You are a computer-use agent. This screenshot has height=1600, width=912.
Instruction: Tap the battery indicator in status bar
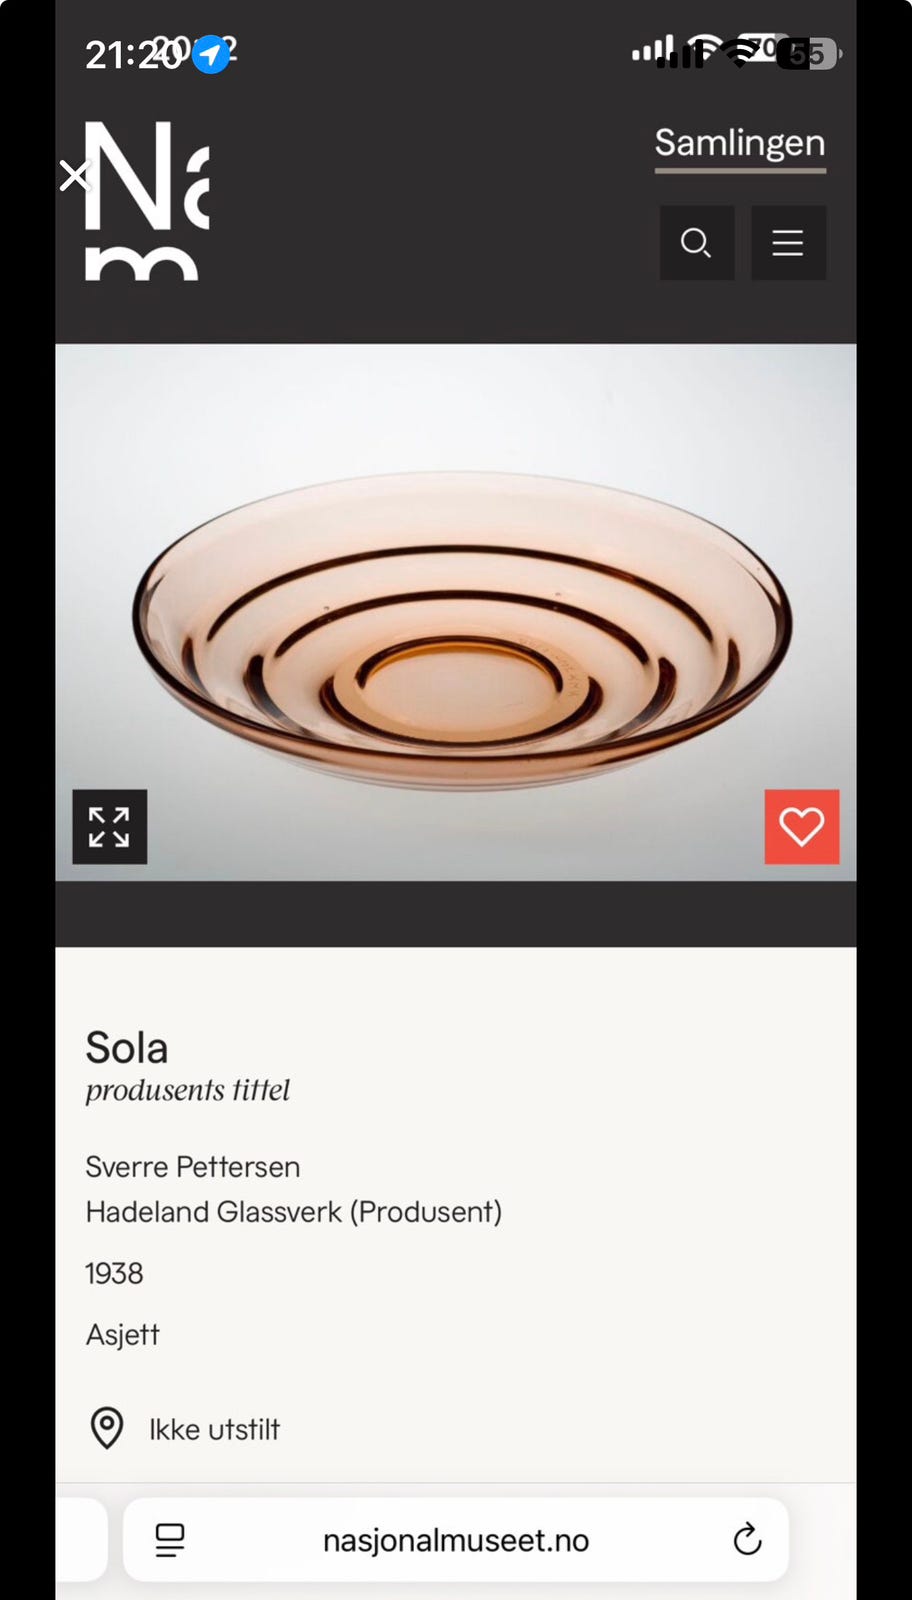coord(808,53)
